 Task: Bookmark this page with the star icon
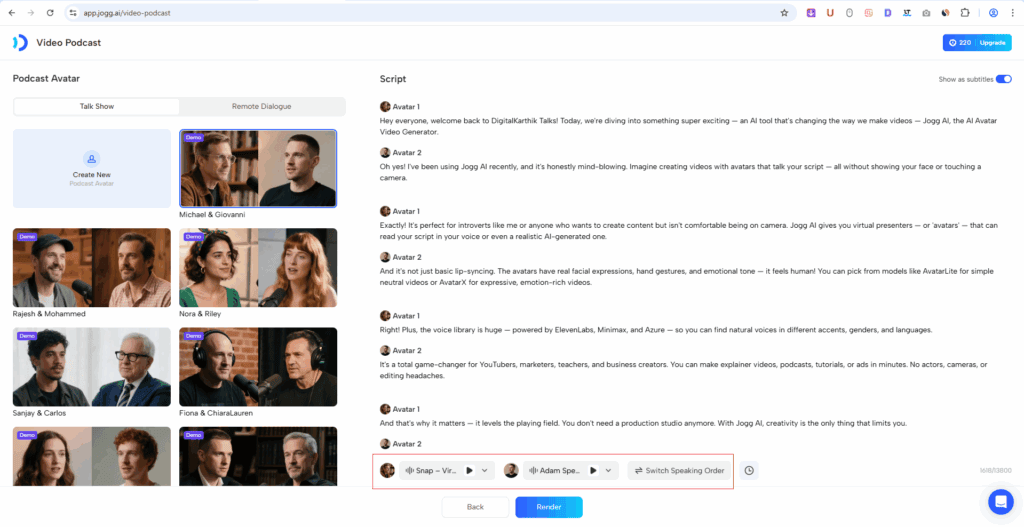tap(784, 13)
